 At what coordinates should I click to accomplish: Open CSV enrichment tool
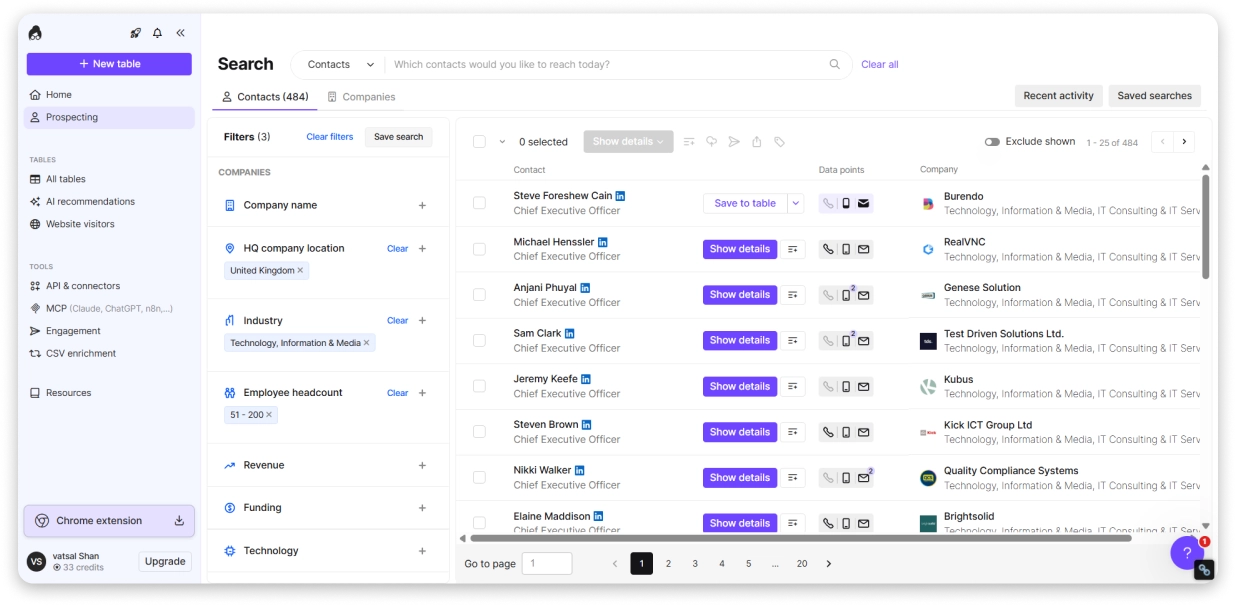click(x=109, y=353)
